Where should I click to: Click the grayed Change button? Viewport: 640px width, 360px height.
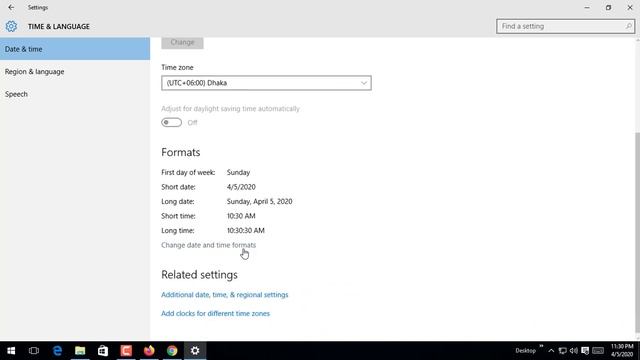pos(182,42)
